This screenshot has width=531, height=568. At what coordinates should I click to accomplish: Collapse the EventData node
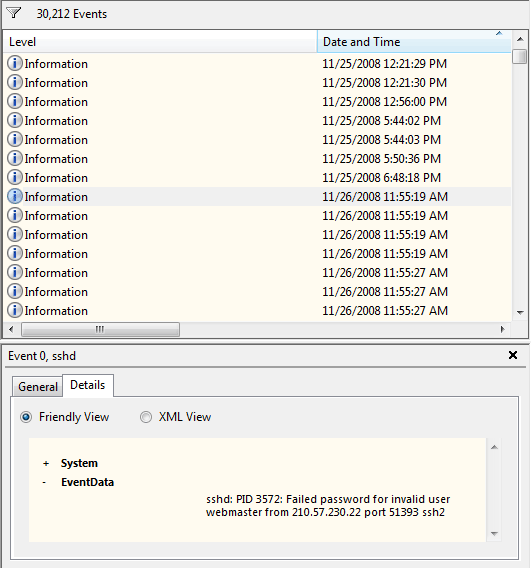pyautogui.click(x=44, y=483)
